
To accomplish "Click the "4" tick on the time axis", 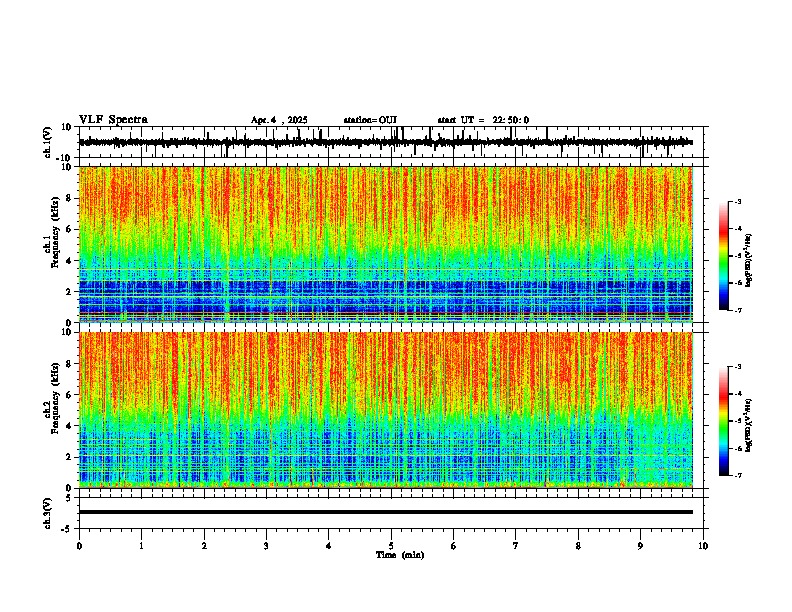I will click(329, 546).
